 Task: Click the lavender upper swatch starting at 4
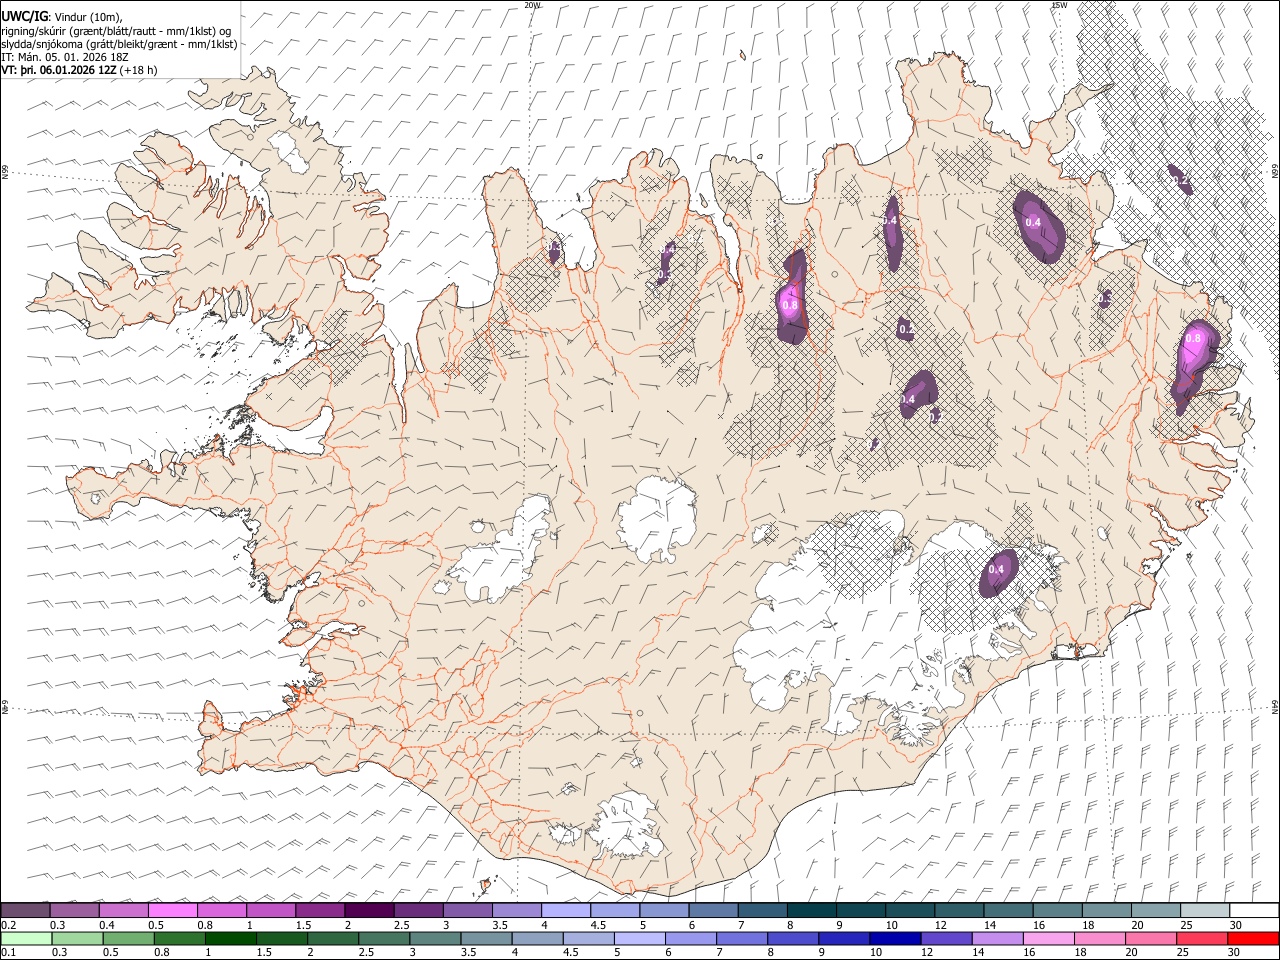565,911
